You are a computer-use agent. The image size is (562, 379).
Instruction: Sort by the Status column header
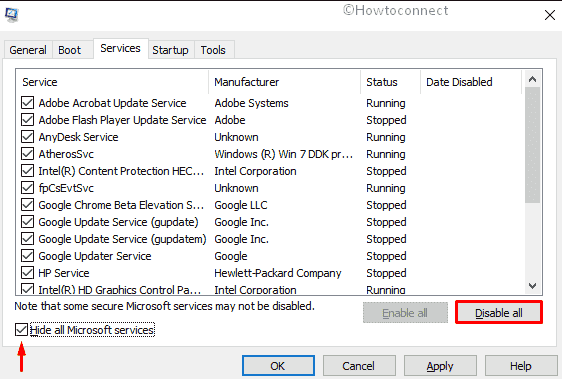[390, 82]
